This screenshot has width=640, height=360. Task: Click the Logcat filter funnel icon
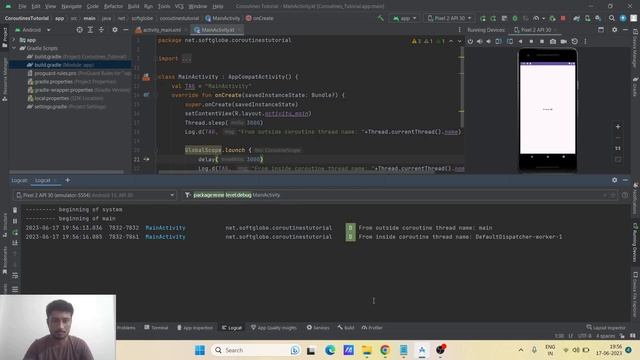[x=187, y=195]
